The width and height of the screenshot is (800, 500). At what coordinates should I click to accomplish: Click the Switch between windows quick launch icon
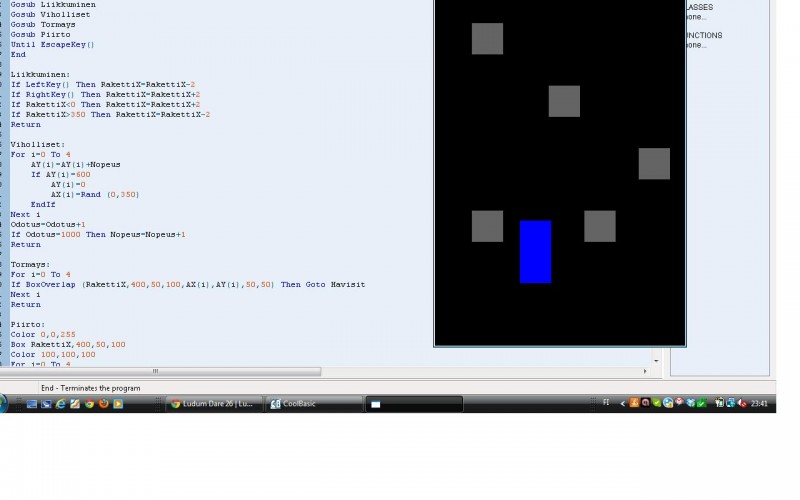click(46, 404)
